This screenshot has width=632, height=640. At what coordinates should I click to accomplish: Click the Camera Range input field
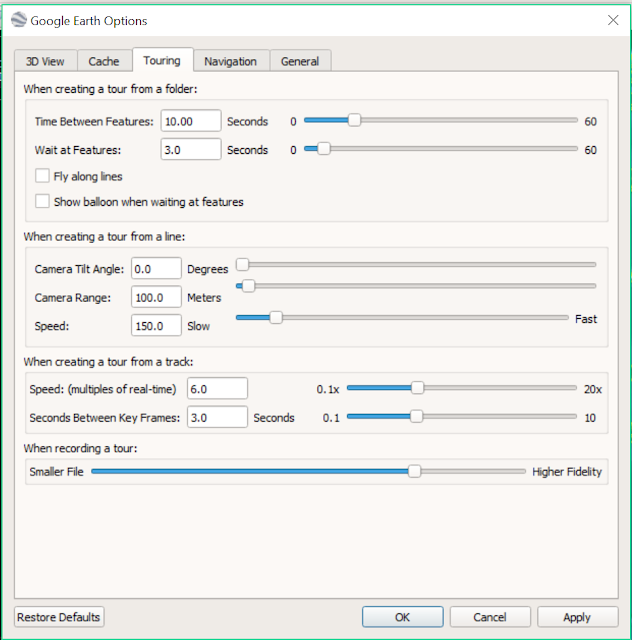coord(156,297)
